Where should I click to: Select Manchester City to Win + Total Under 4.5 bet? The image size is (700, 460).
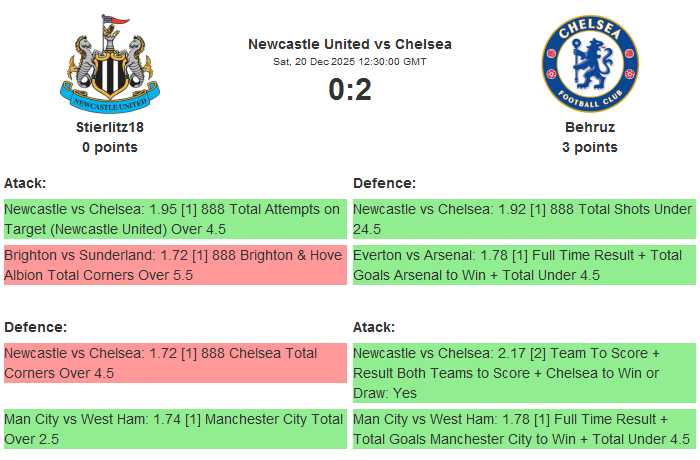click(524, 429)
